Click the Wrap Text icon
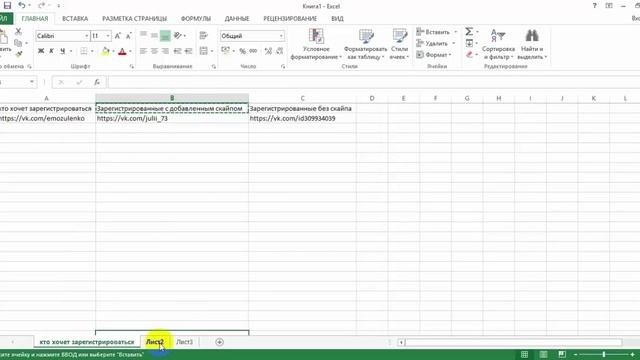This screenshot has width=640, height=360. (x=203, y=36)
